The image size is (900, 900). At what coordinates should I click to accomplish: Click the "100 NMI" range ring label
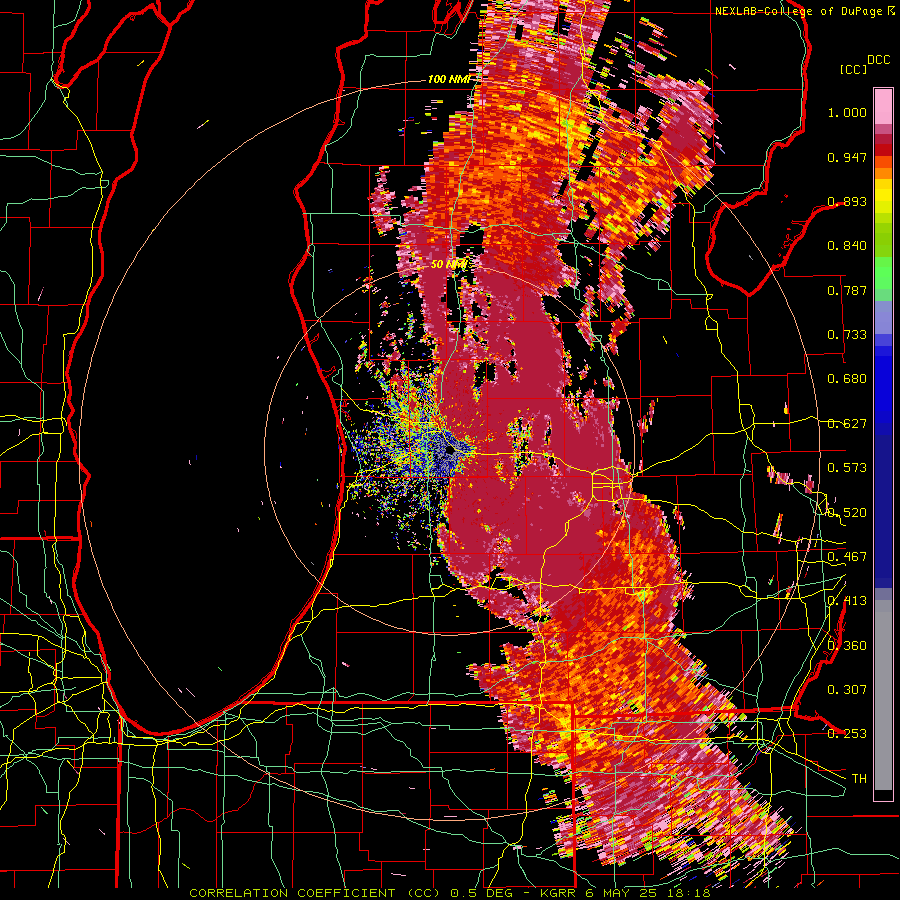(x=448, y=79)
